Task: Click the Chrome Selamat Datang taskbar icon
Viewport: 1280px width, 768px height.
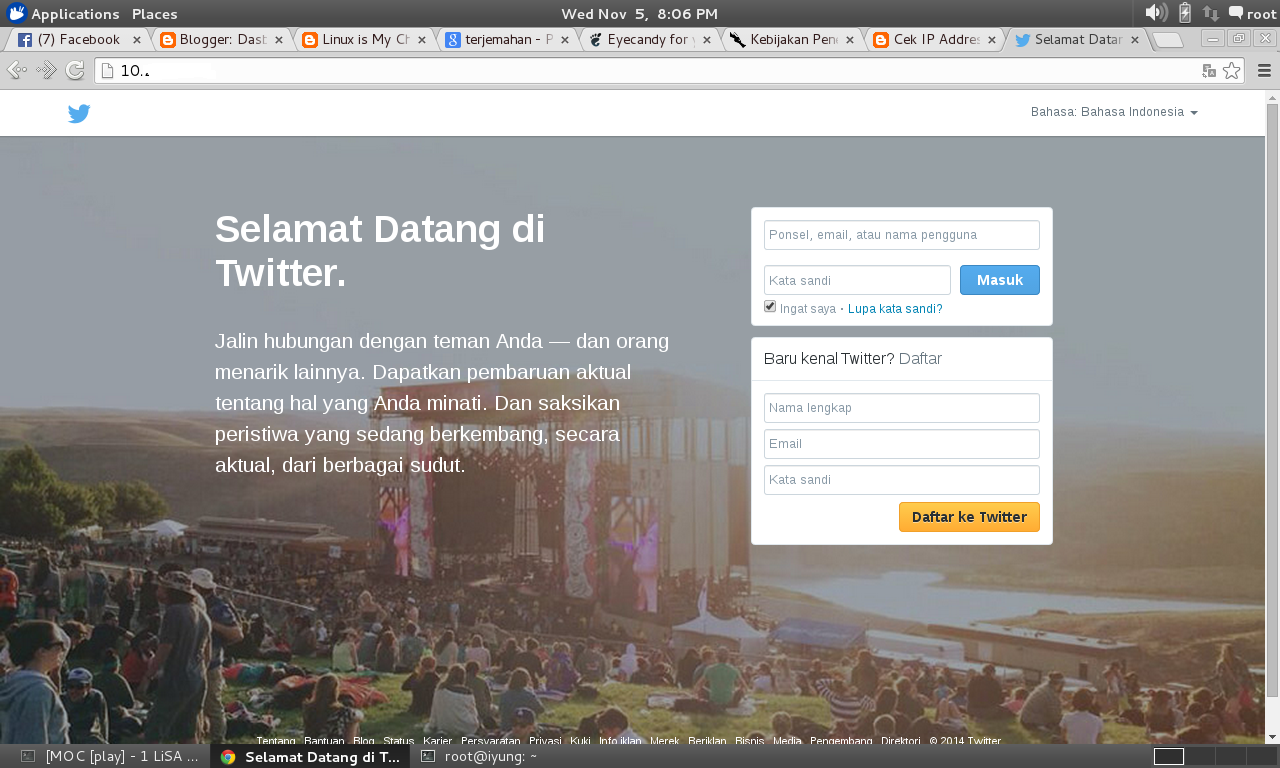Action: pyautogui.click(x=227, y=756)
